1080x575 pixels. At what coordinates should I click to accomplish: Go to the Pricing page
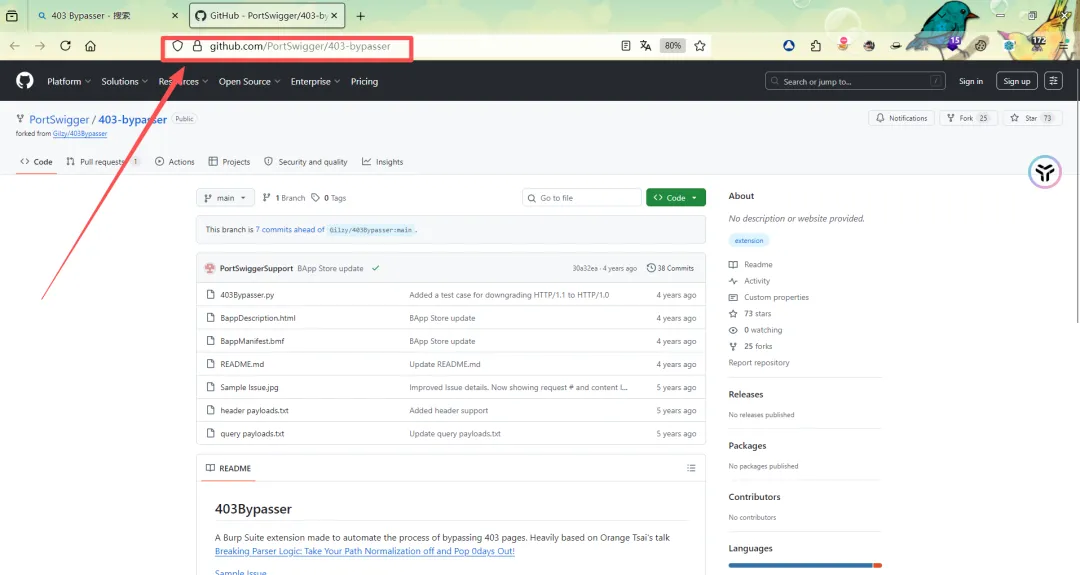[x=364, y=81]
